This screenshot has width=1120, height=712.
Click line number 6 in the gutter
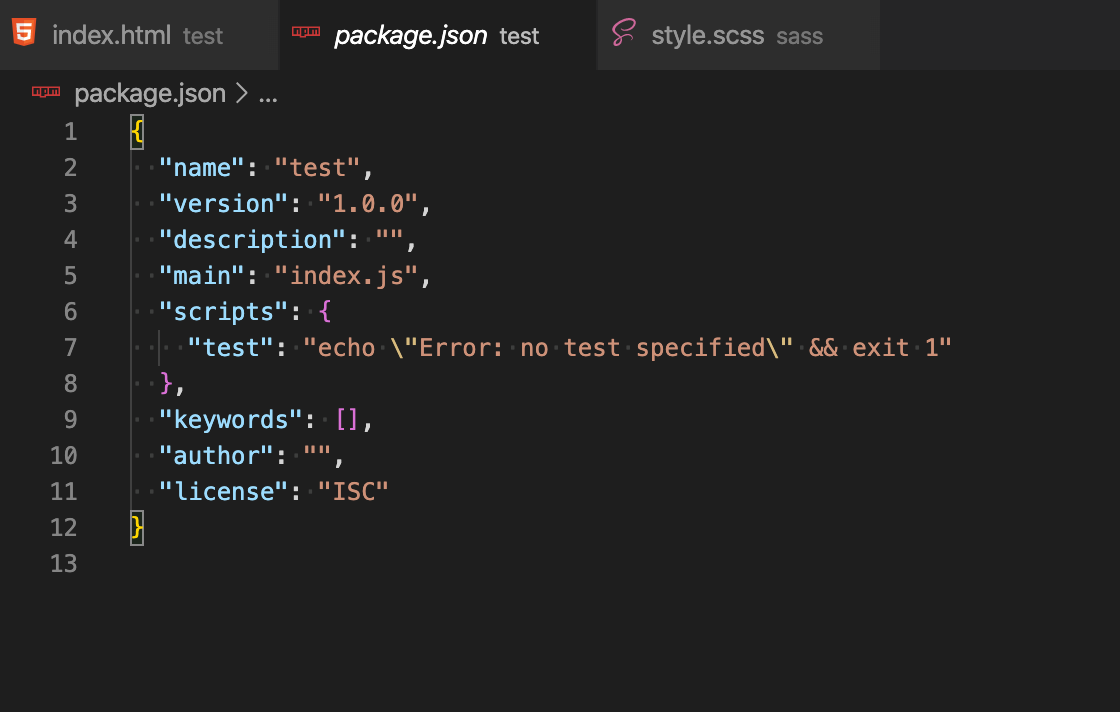(70, 312)
